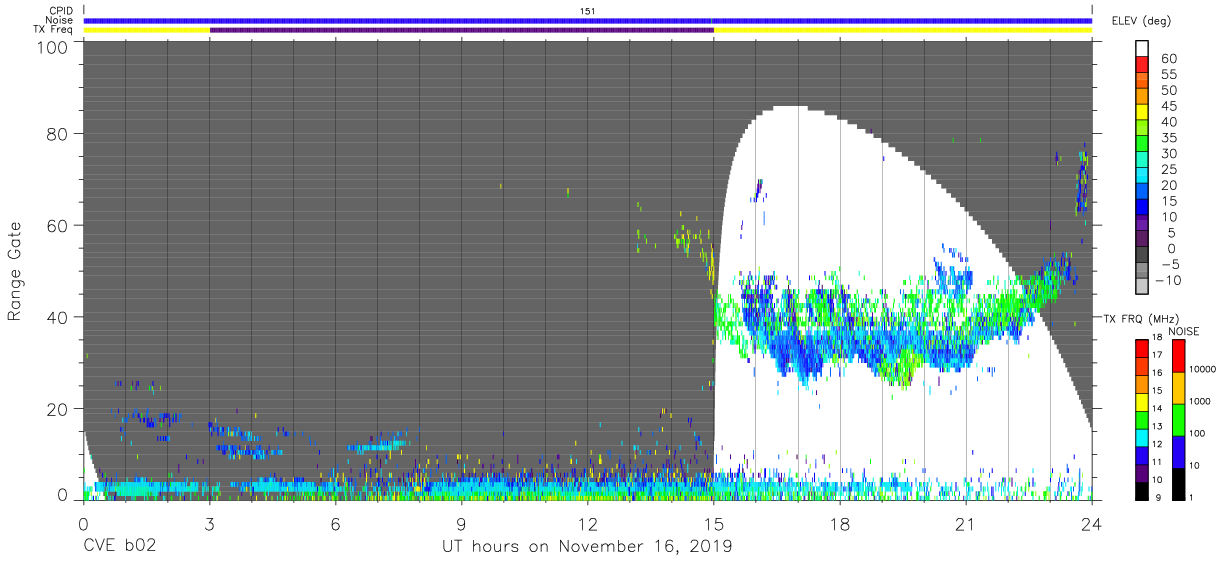The width and height of the screenshot is (1228, 567).
Task: Click the white top segment of ELEV colorbar
Action: [1141, 49]
